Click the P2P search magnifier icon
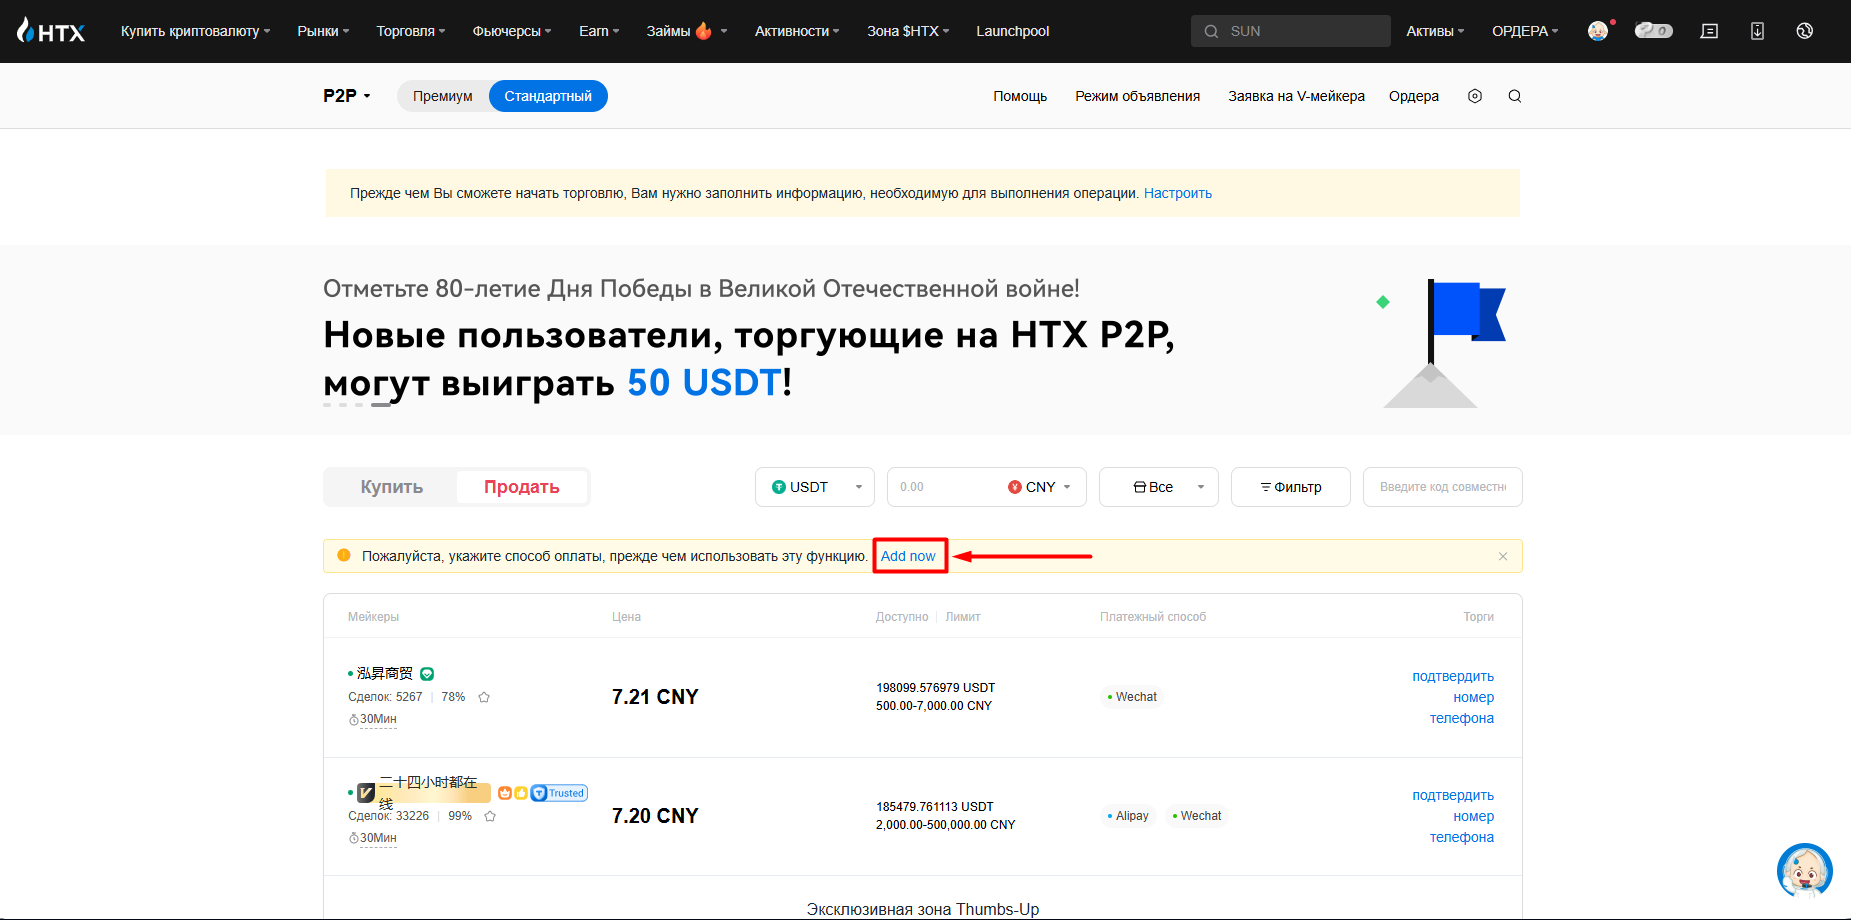 1514,96
